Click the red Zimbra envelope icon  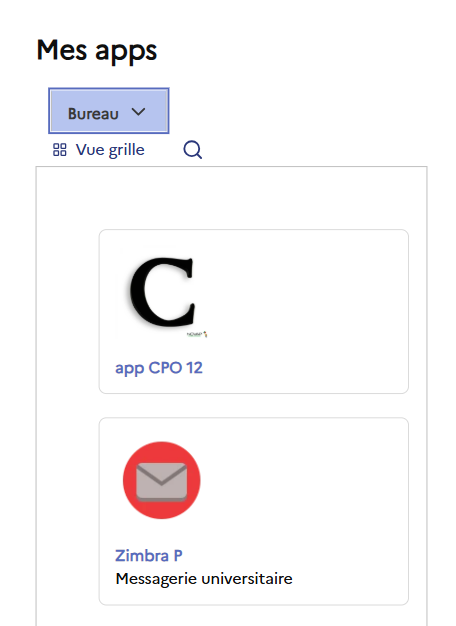click(x=161, y=480)
